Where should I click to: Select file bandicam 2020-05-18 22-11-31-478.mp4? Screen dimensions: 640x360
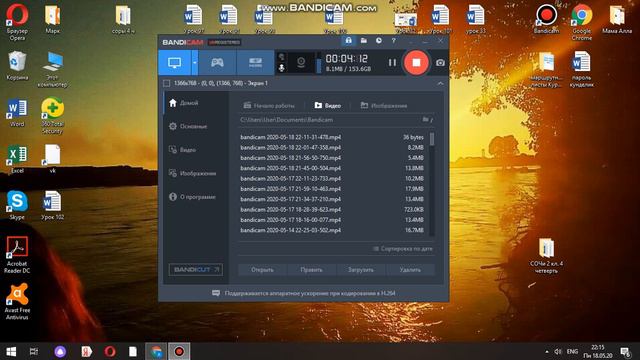(x=332, y=137)
